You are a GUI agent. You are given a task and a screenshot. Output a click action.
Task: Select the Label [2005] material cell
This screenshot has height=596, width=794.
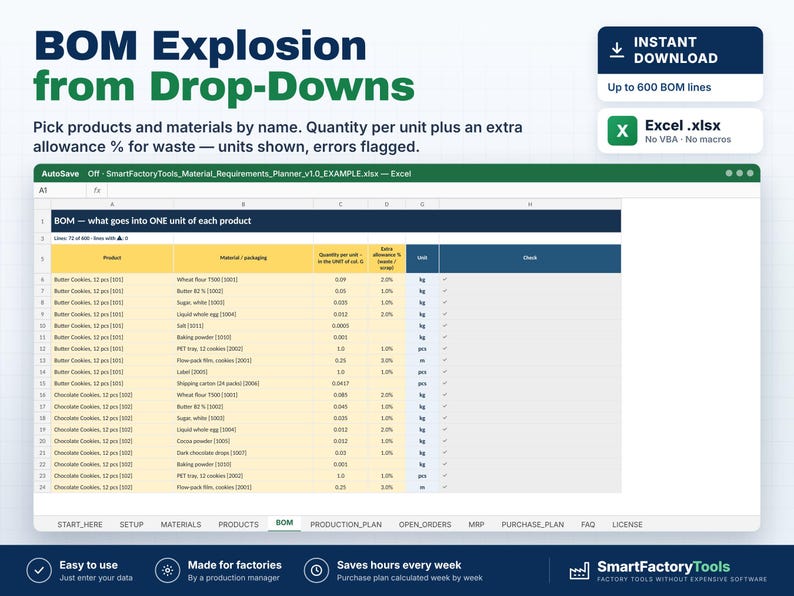click(243, 372)
